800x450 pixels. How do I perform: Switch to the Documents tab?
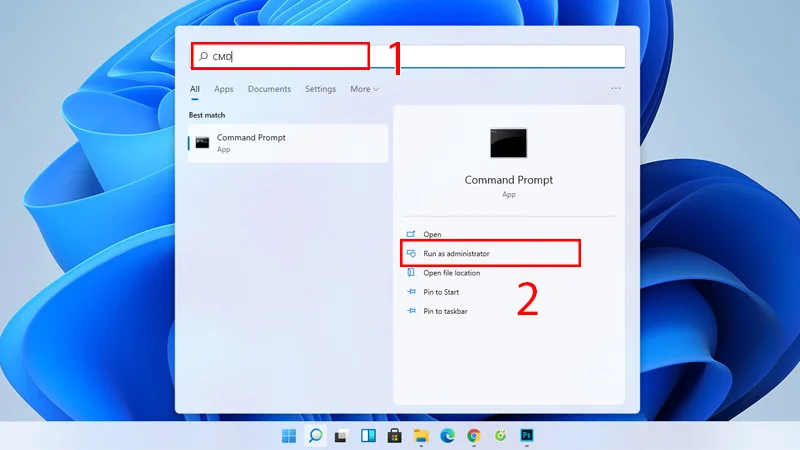point(269,89)
